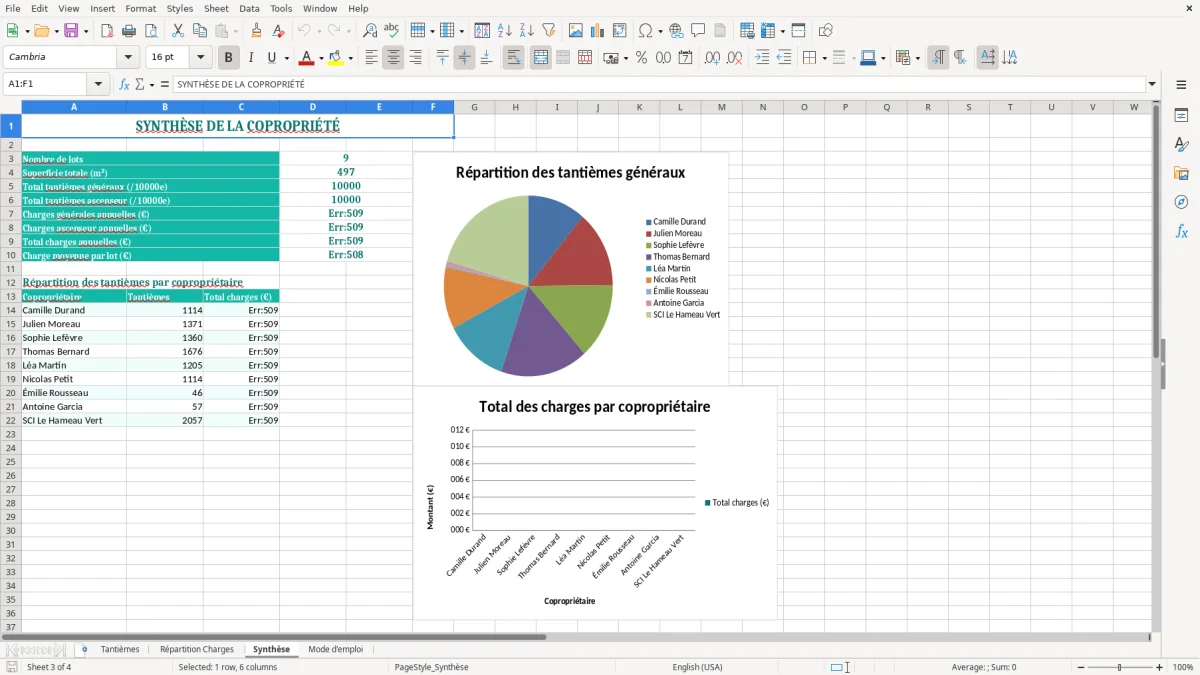Sort ascending icon in toolbar
Screen dimensions: 1200x675
pyautogui.click(x=505, y=31)
